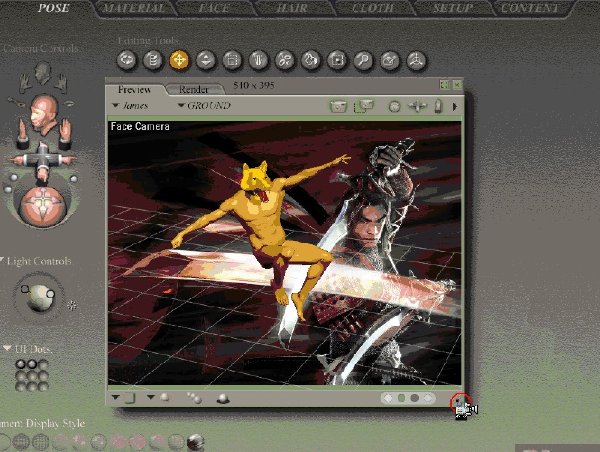600x452 pixels.
Task: Click the gray Face Camera head icon
Action: pos(42,73)
